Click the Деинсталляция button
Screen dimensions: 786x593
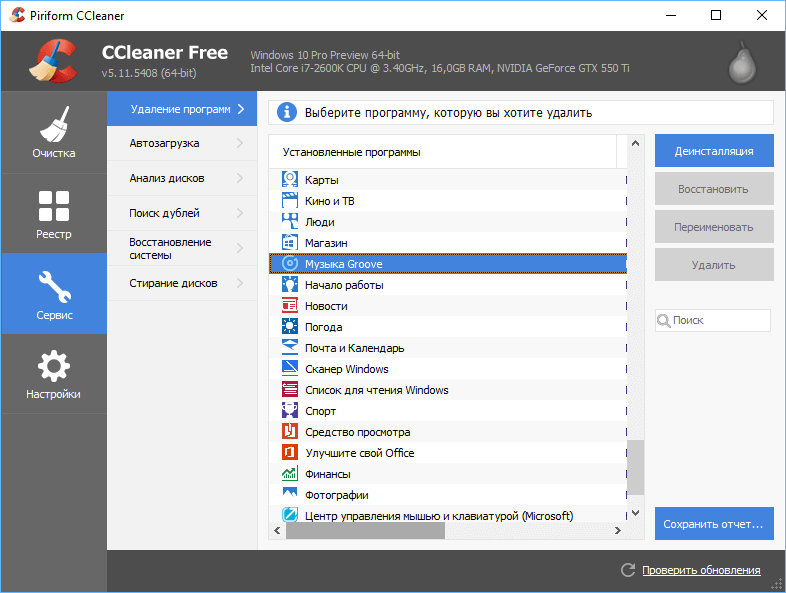click(x=714, y=150)
